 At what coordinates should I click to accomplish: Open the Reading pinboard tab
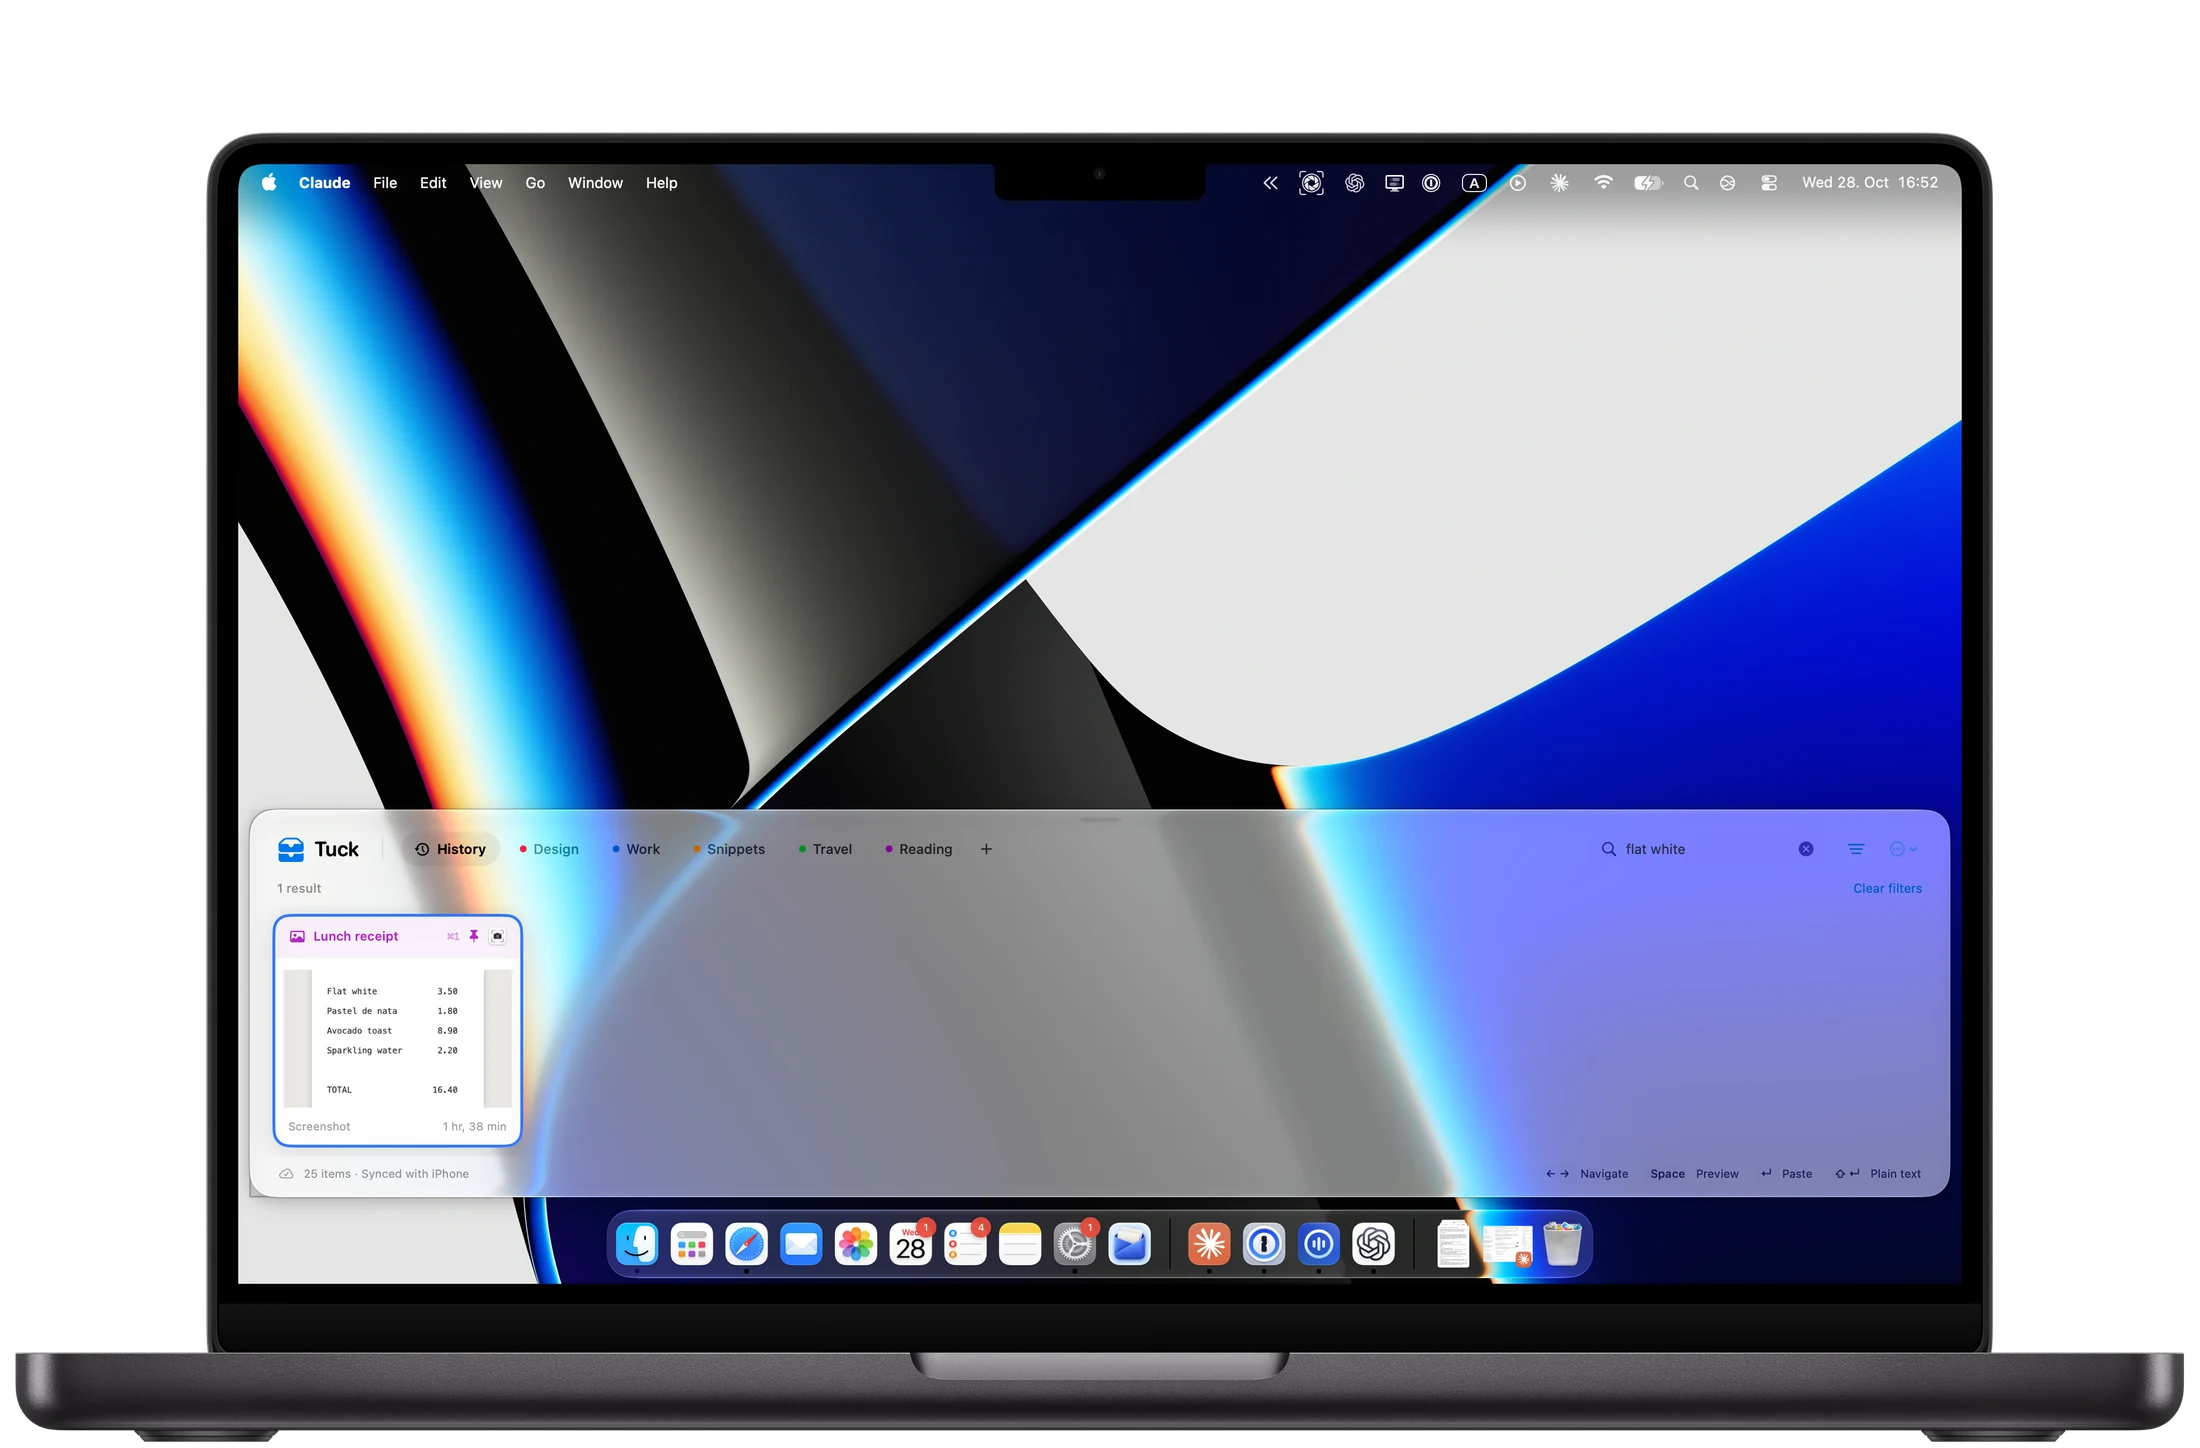(x=918, y=849)
